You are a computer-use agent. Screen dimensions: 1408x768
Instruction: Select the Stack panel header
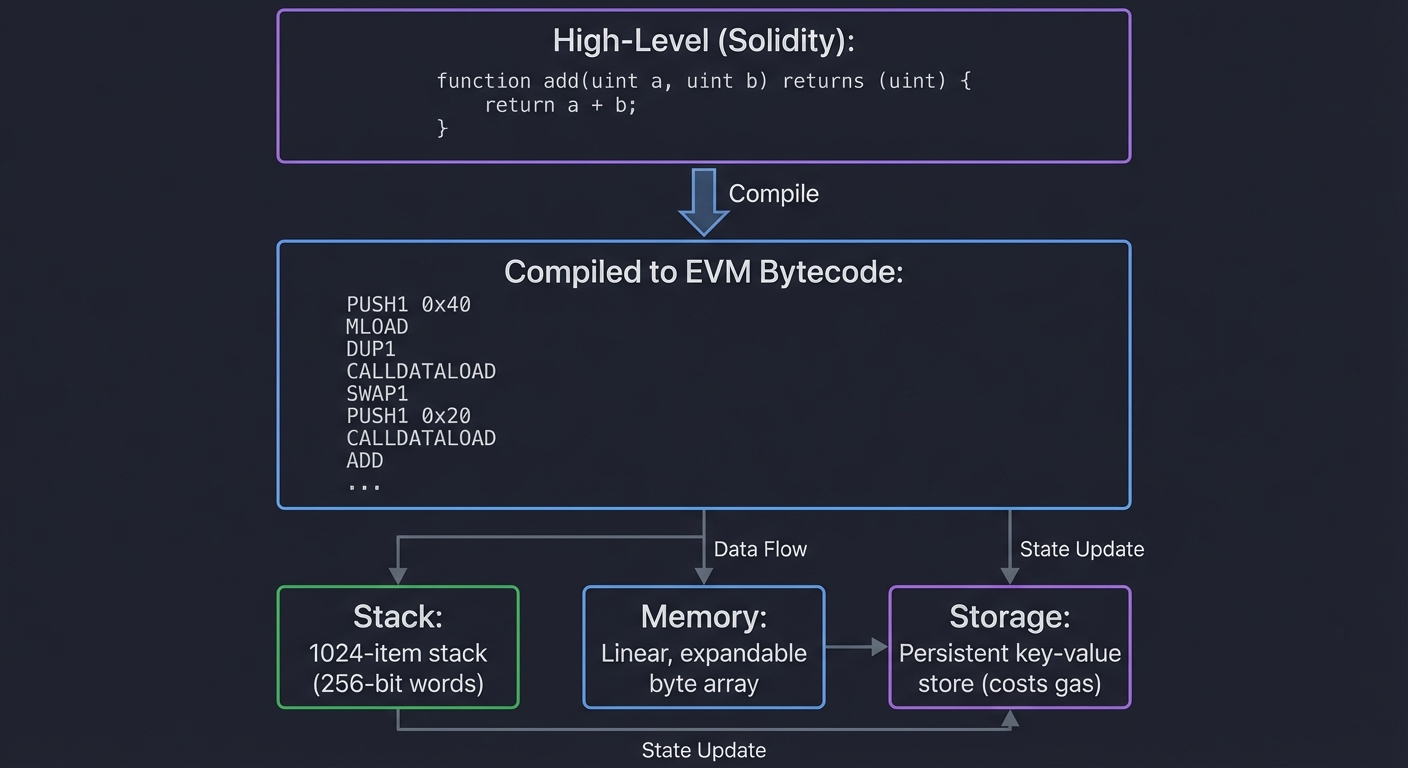pyautogui.click(x=397, y=617)
